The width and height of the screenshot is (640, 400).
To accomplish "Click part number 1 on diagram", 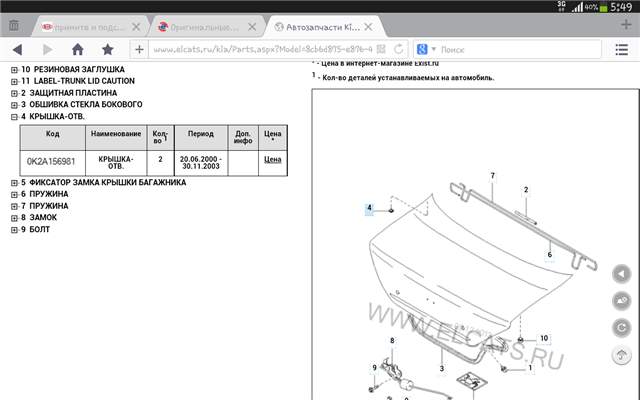I will pos(530,368).
